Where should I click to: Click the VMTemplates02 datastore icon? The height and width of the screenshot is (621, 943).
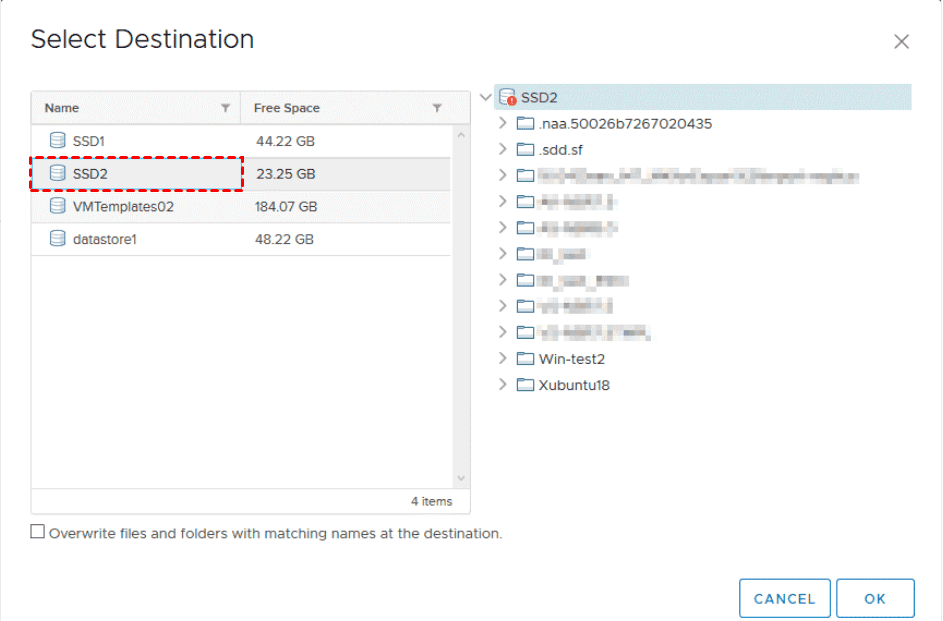tap(57, 206)
